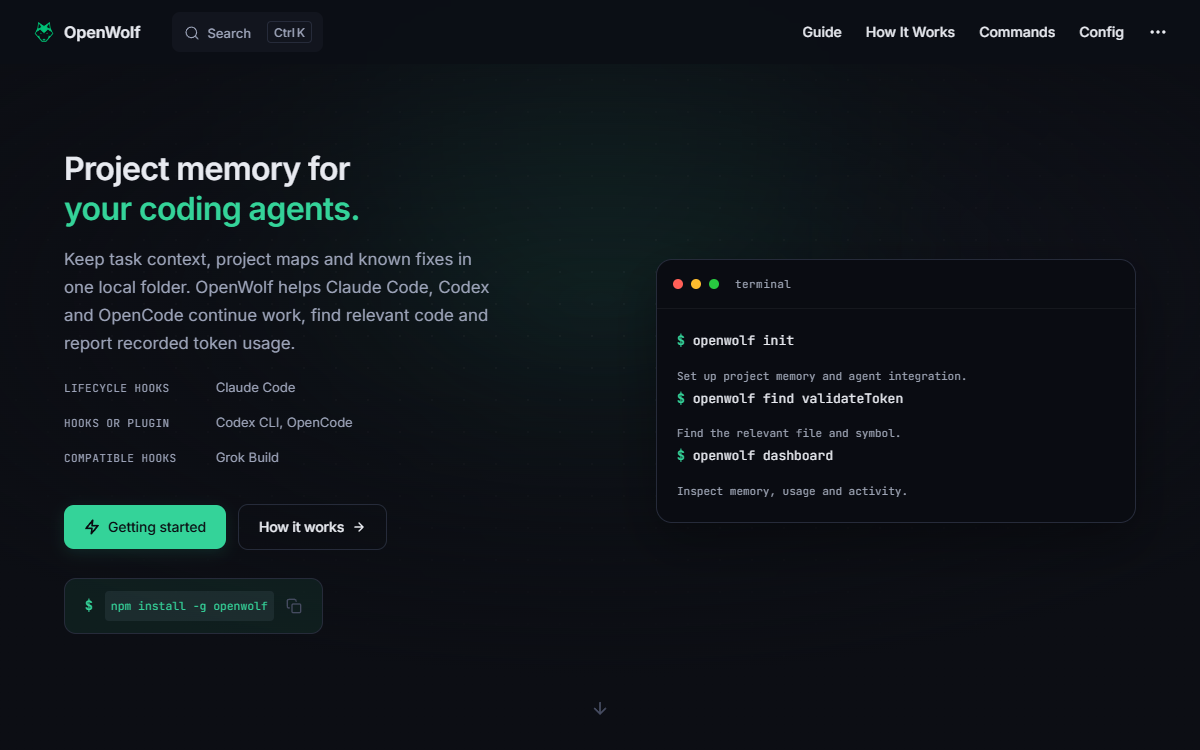Expand the three-dots extra menu

point(1158,32)
